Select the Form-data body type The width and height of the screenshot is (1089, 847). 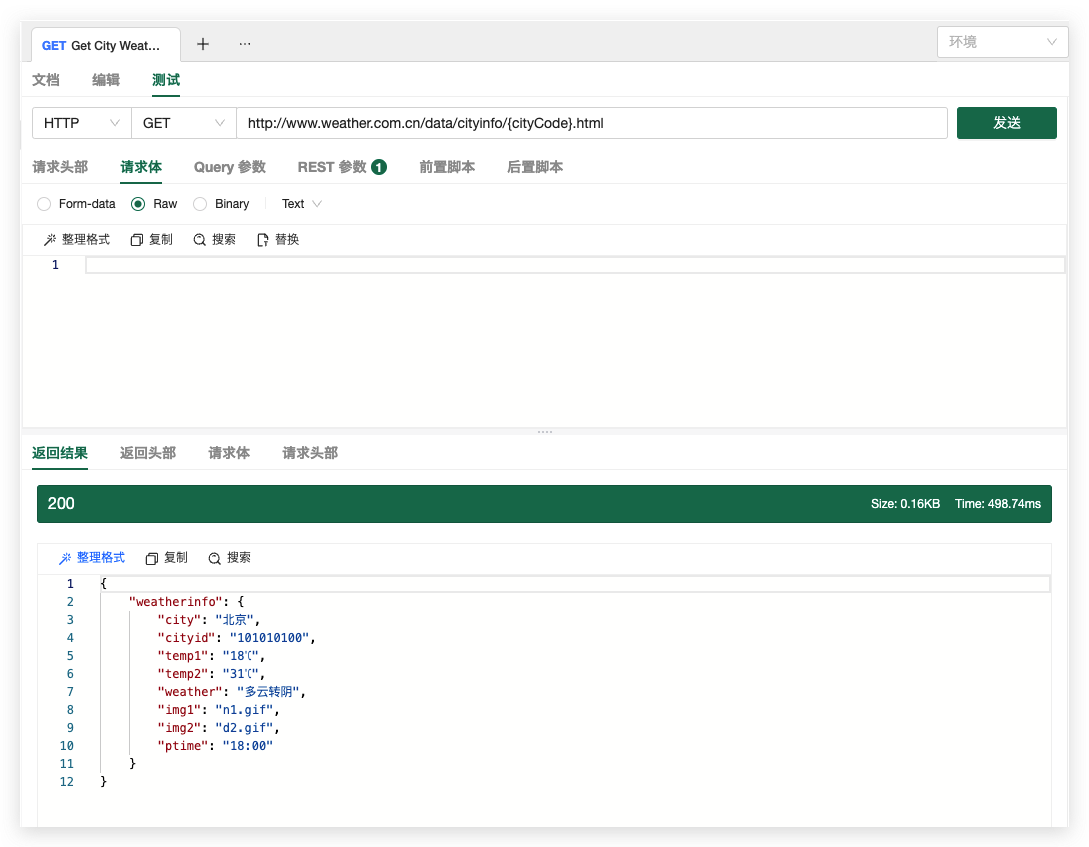pyautogui.click(x=44, y=203)
